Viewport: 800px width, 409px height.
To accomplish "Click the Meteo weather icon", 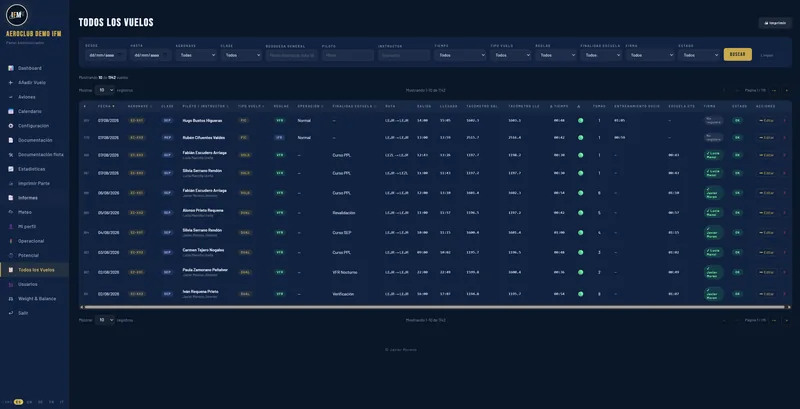I will (11, 212).
